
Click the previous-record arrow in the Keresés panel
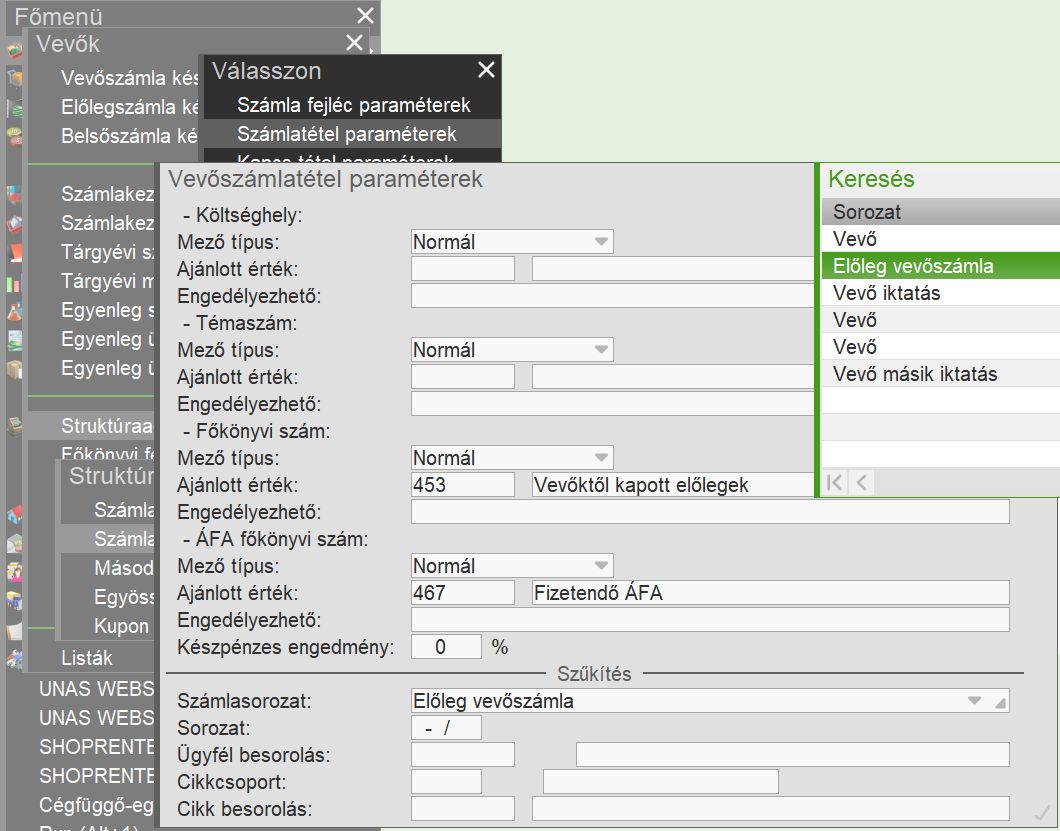(x=861, y=482)
